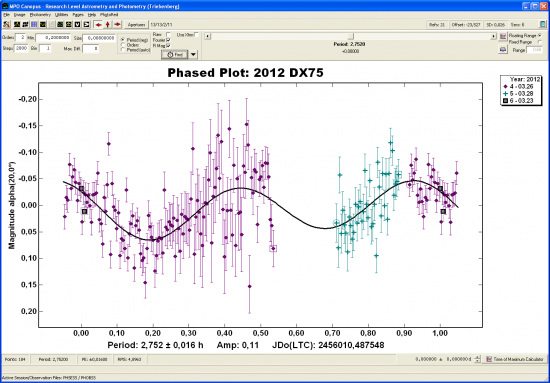Open the Pages menu
This screenshot has width=550, height=383.
point(78,15)
